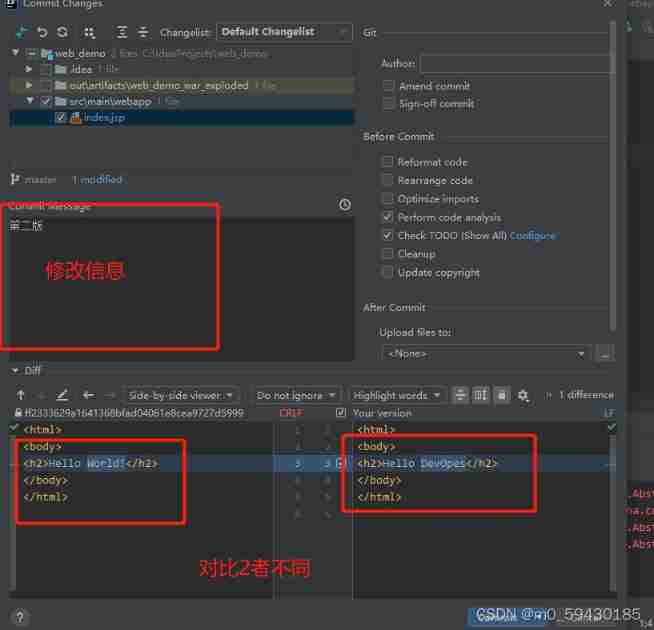This screenshot has height=630, width=654.
Task: Open the Highlight words dropdown
Action: click(x=396, y=395)
